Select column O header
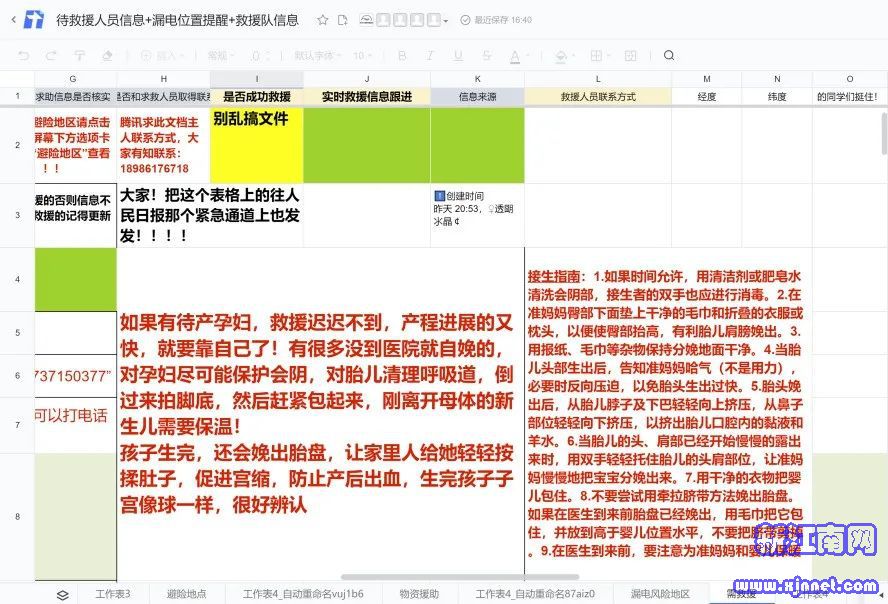This screenshot has width=888, height=604. 849,79
